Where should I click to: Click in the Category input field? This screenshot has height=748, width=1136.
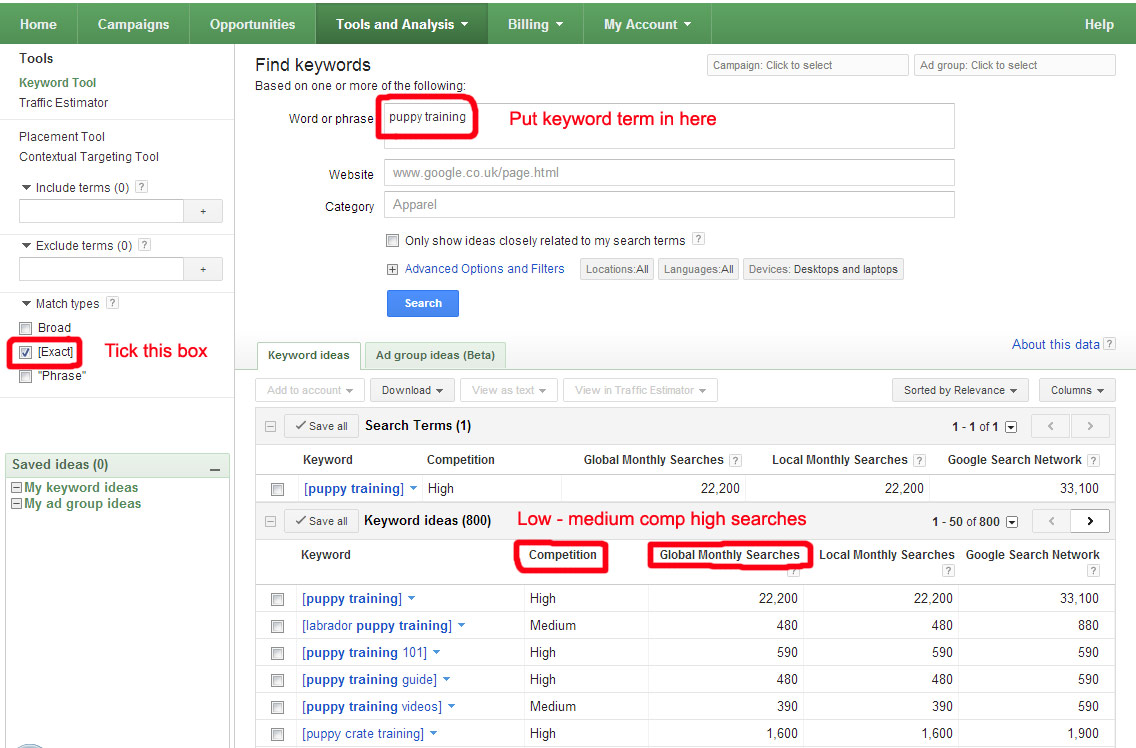point(669,204)
